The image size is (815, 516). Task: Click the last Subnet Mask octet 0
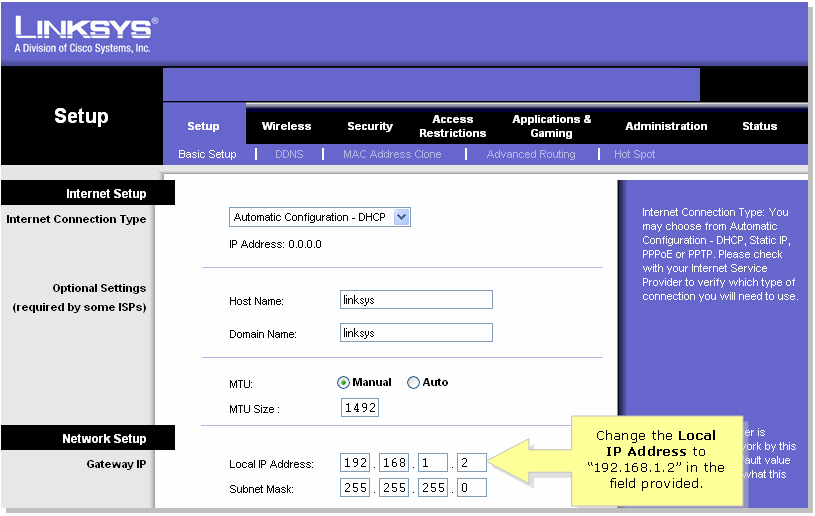coord(471,488)
